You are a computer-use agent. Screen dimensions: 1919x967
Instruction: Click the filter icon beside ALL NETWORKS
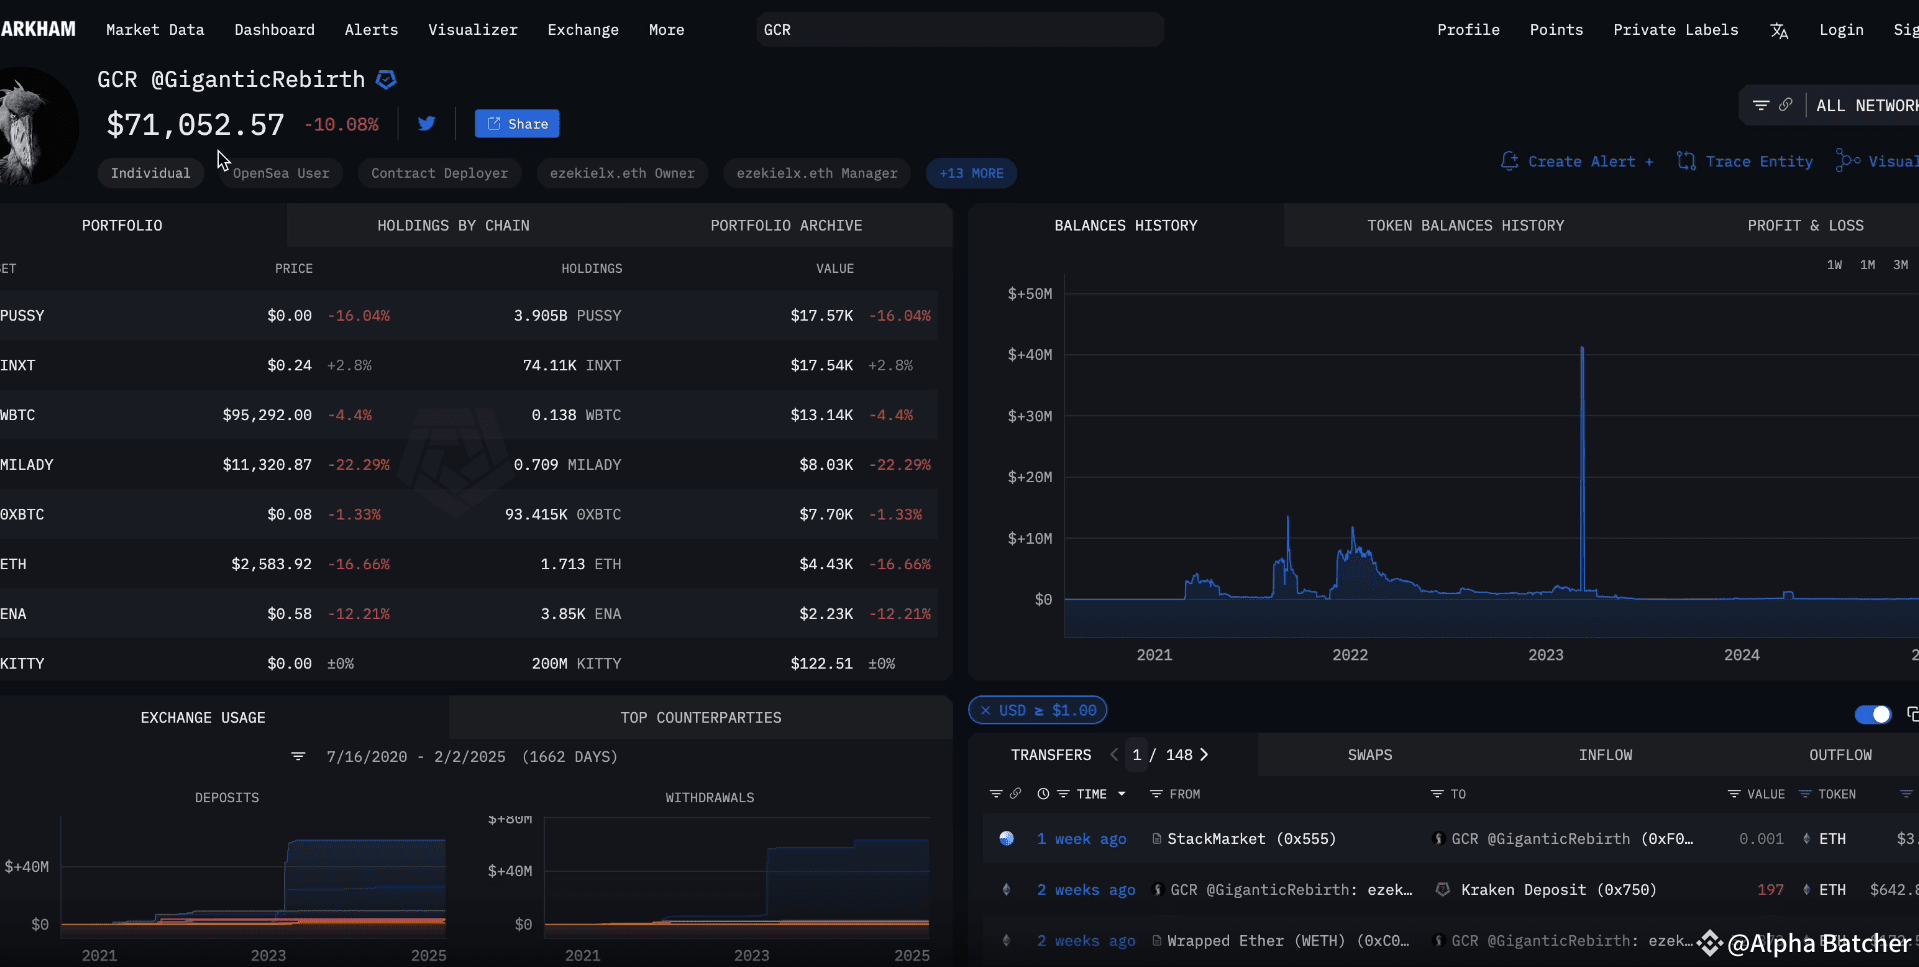[x=1761, y=105]
